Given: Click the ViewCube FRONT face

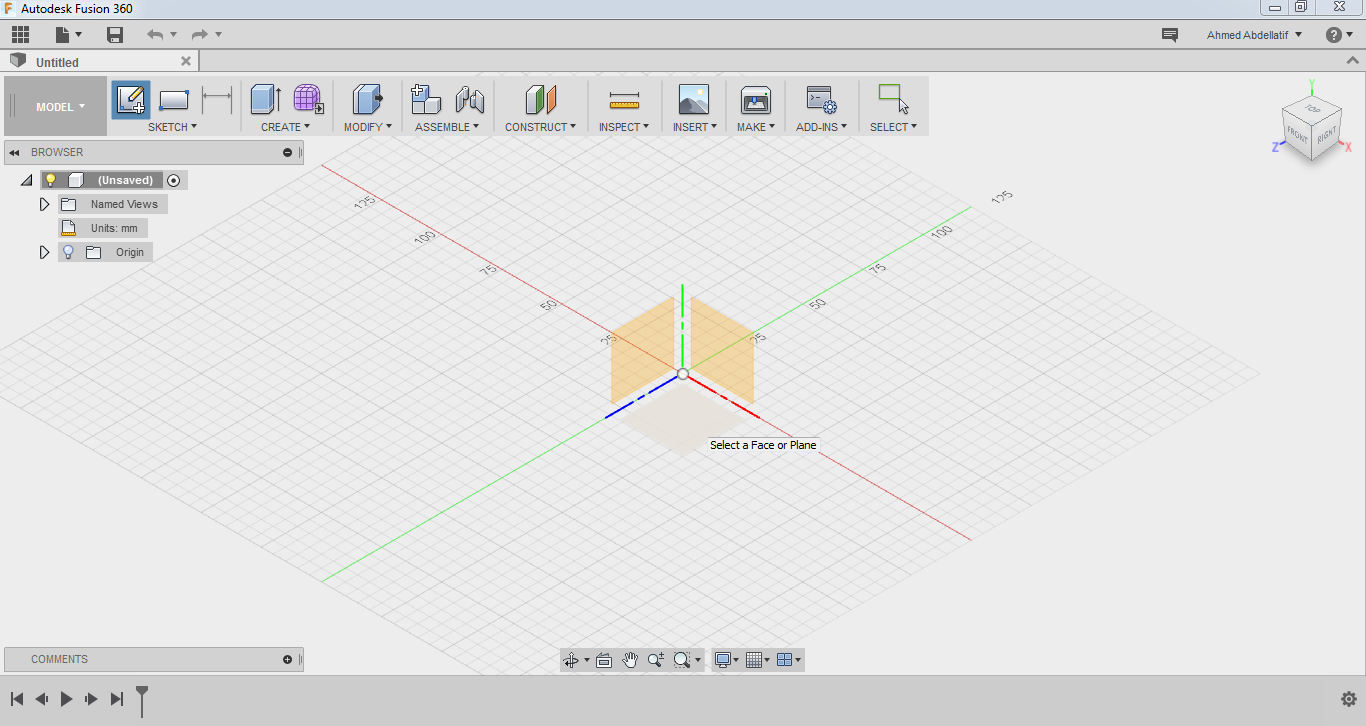Looking at the screenshot, I should coord(1297,133).
